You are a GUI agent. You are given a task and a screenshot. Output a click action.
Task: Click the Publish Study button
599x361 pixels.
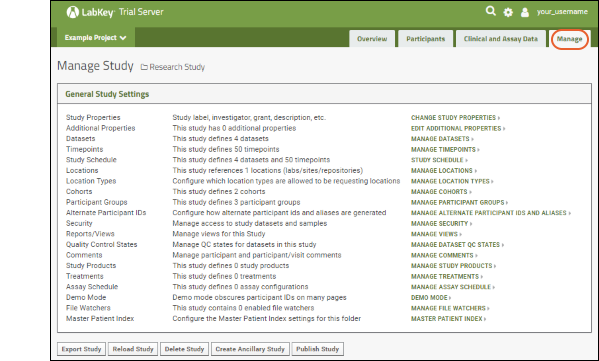[x=317, y=349]
